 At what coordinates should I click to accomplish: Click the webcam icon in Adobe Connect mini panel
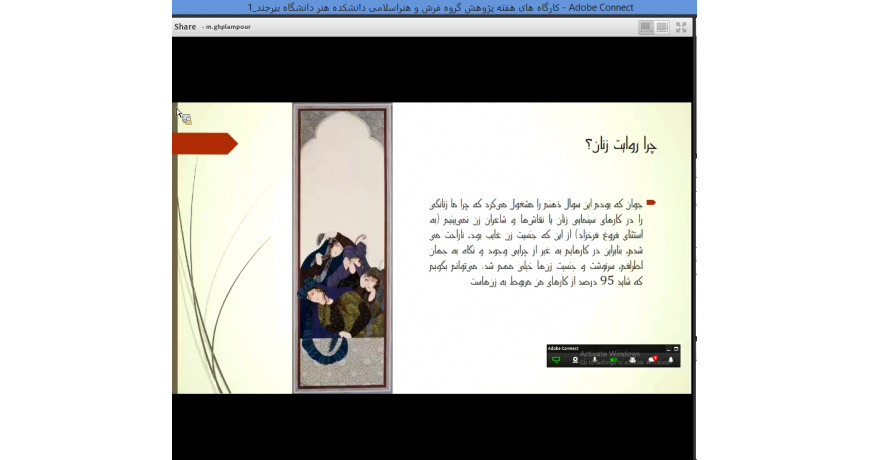click(x=575, y=360)
